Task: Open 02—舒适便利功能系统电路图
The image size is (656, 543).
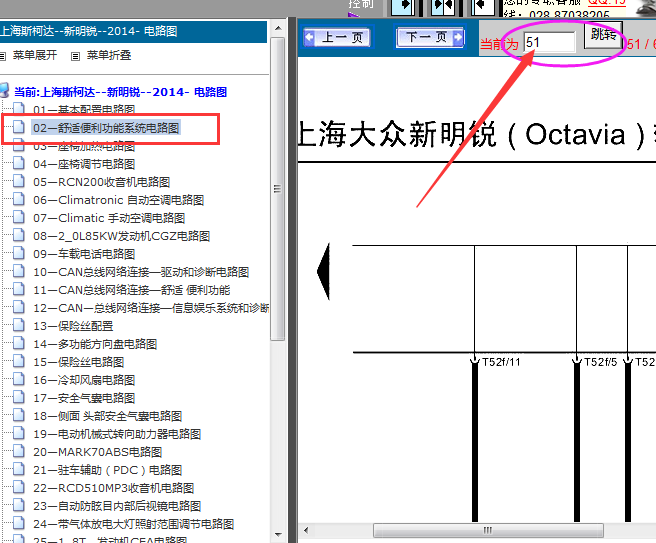Action: [x=106, y=128]
